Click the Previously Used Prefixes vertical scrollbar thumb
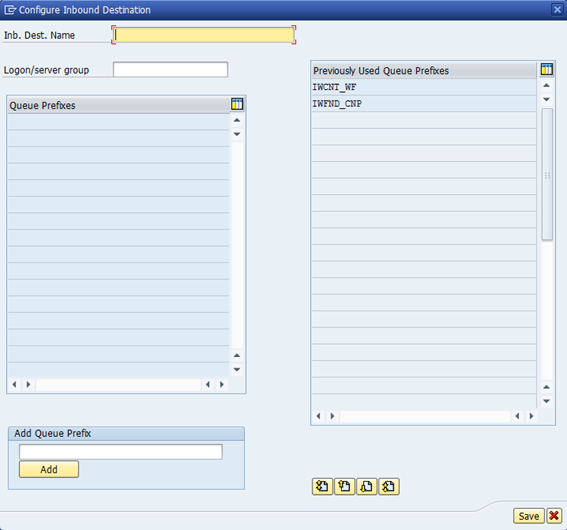Screen dimensions: 567x530 tap(547, 174)
